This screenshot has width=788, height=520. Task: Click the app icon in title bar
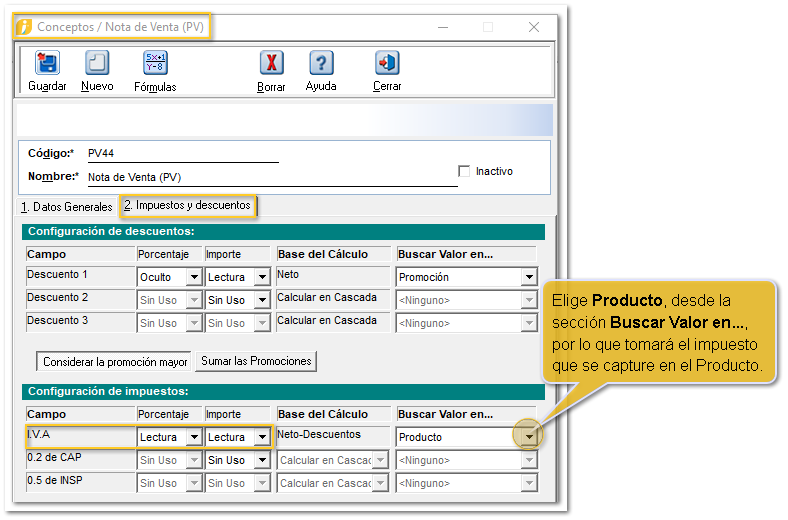tap(24, 27)
